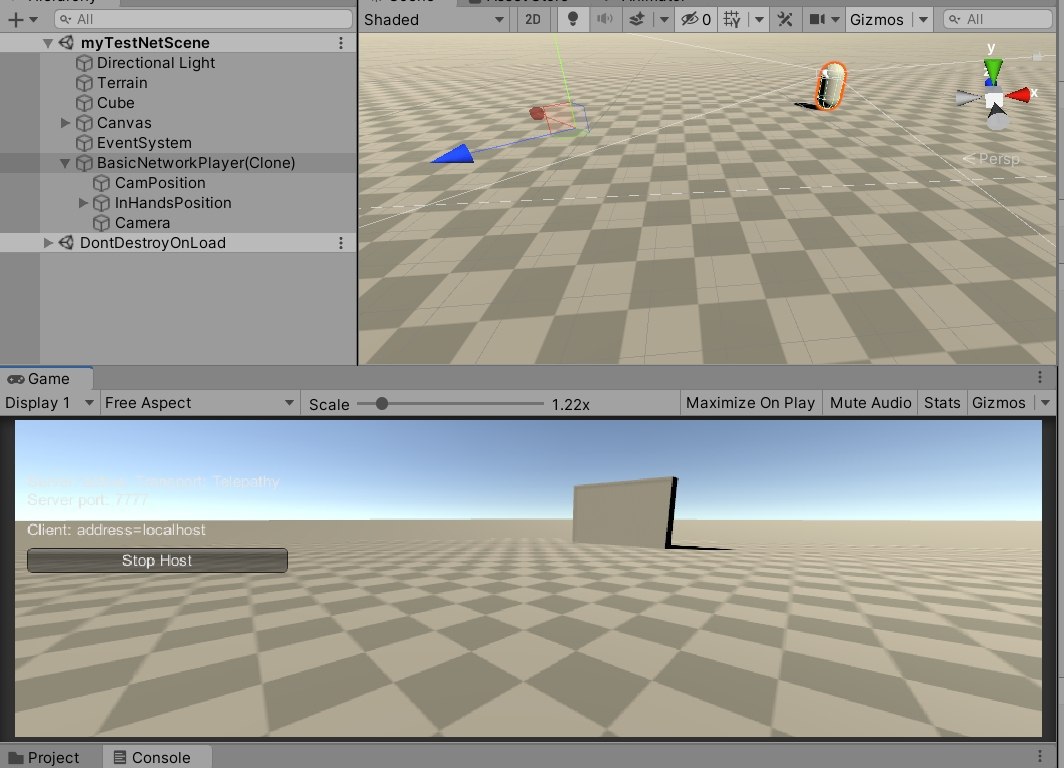Open Scene view Gizmos dropdown arrow
1064x768 pixels.
click(x=923, y=20)
